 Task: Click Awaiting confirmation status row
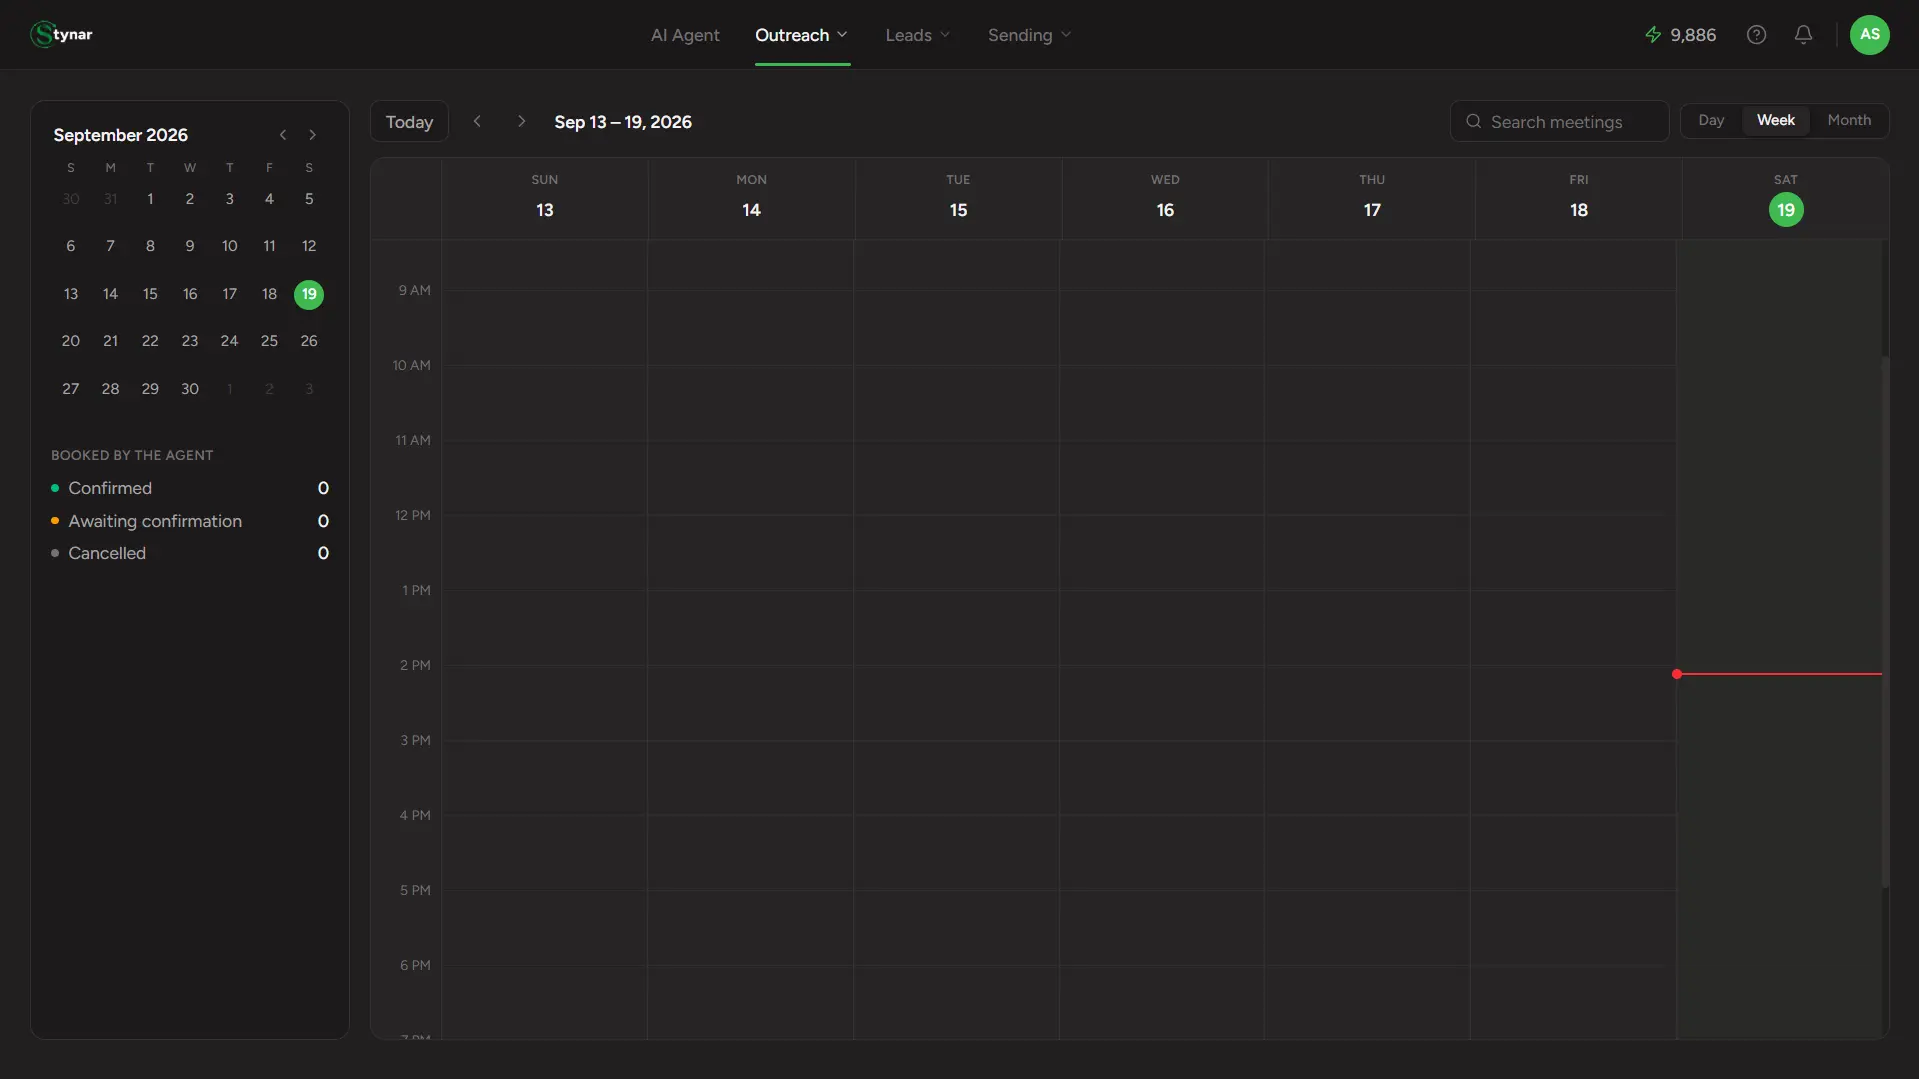pyautogui.click(x=190, y=521)
